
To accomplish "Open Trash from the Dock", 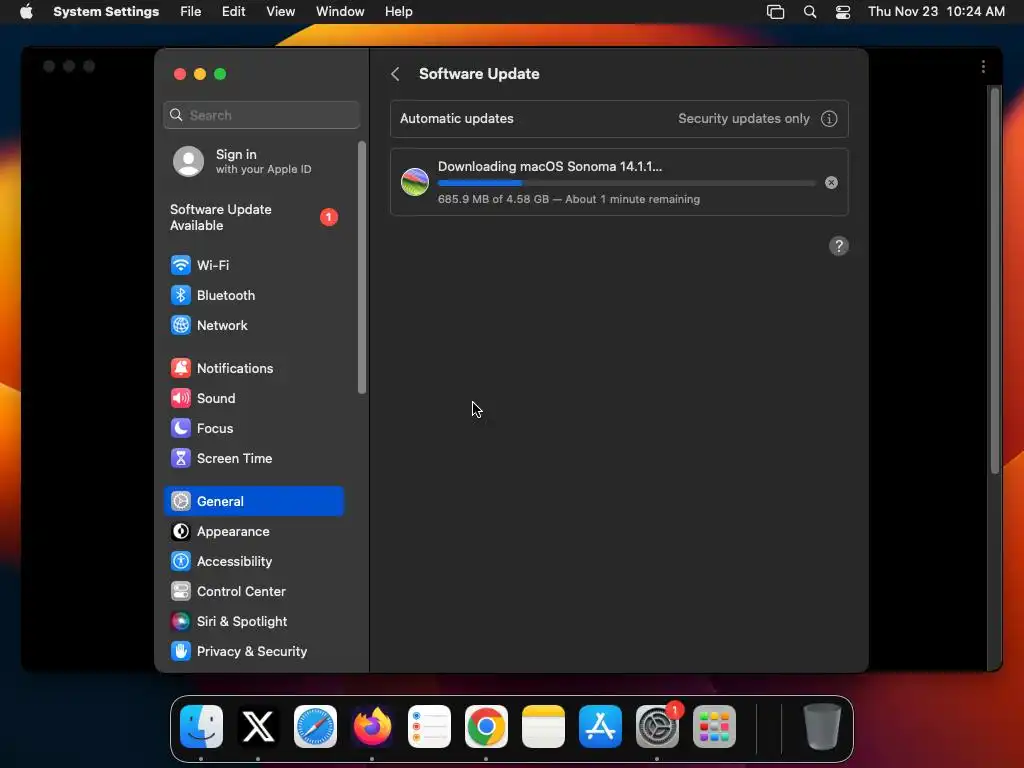I will (x=822, y=726).
